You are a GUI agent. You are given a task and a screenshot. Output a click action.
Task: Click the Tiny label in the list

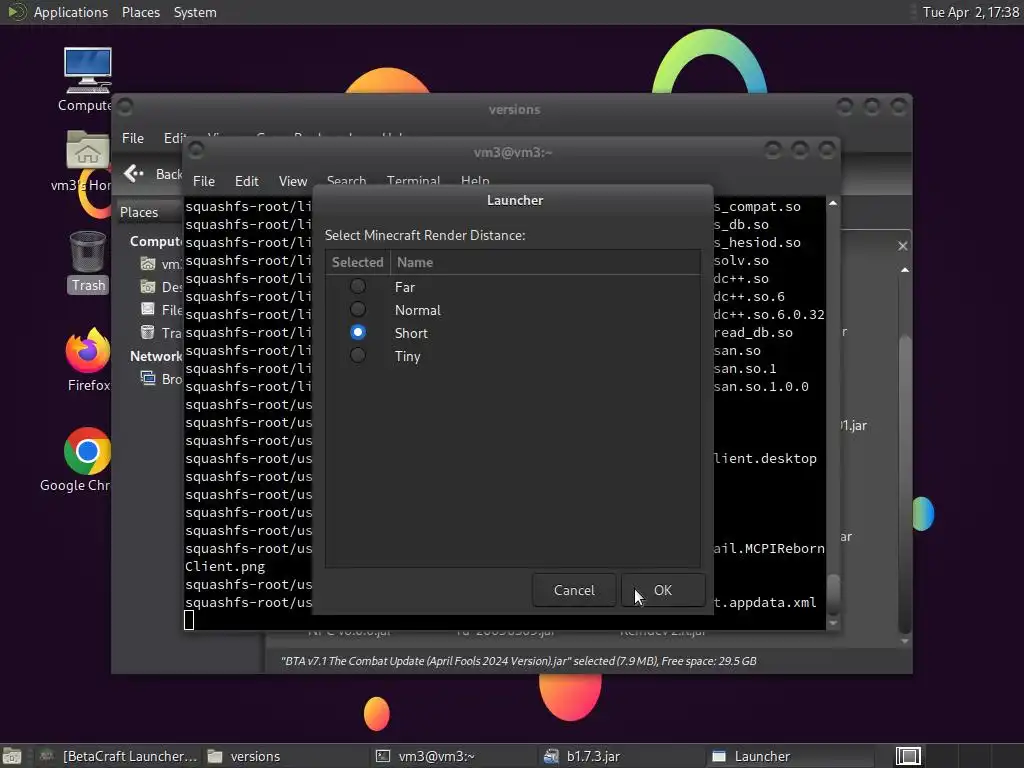[x=408, y=356]
